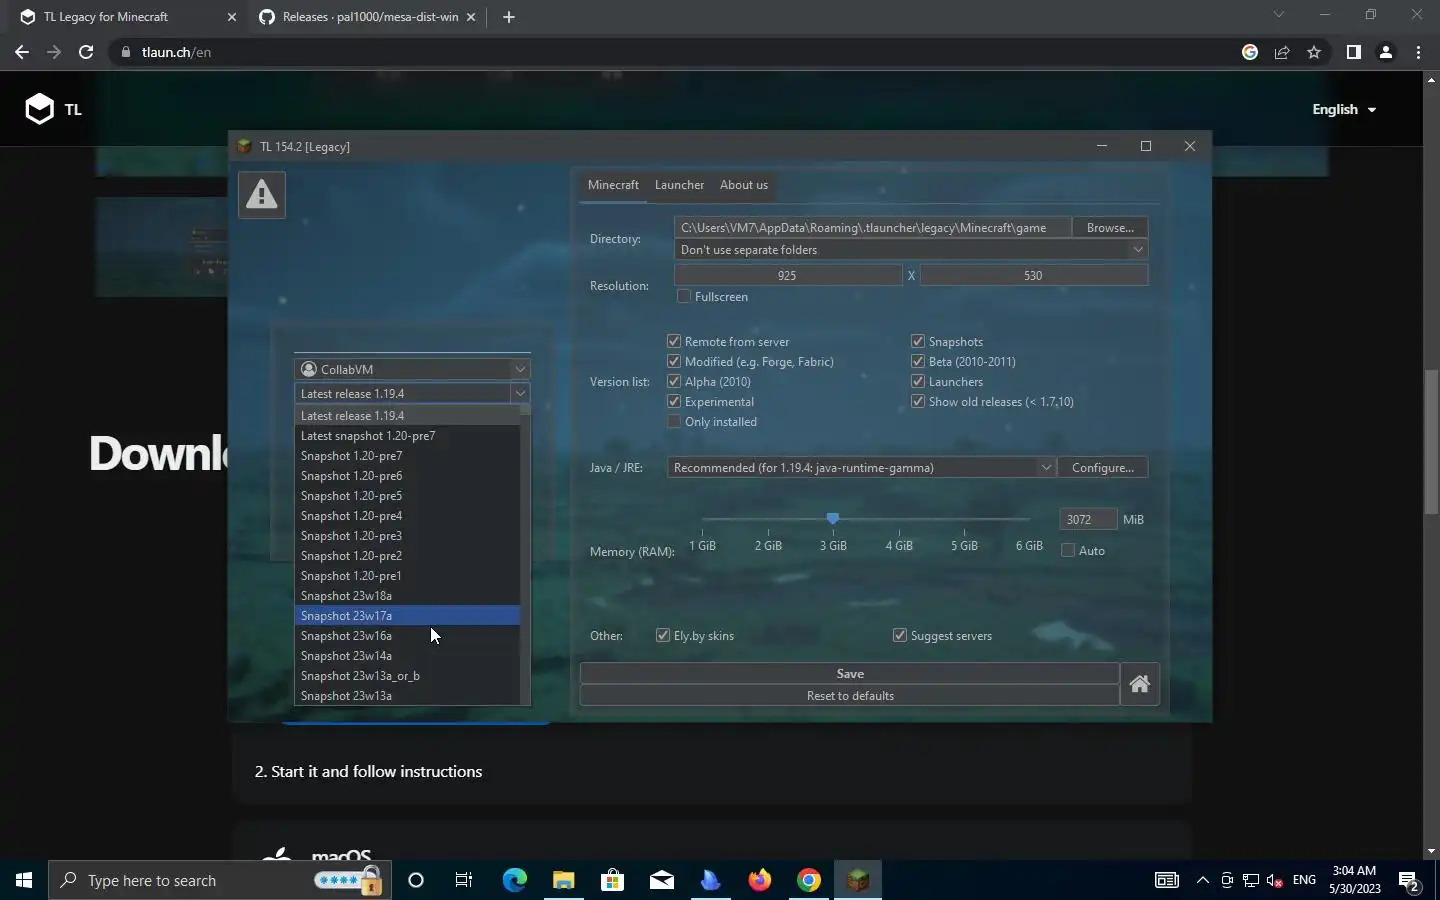Open English language dropdown on webpage

click(1344, 109)
